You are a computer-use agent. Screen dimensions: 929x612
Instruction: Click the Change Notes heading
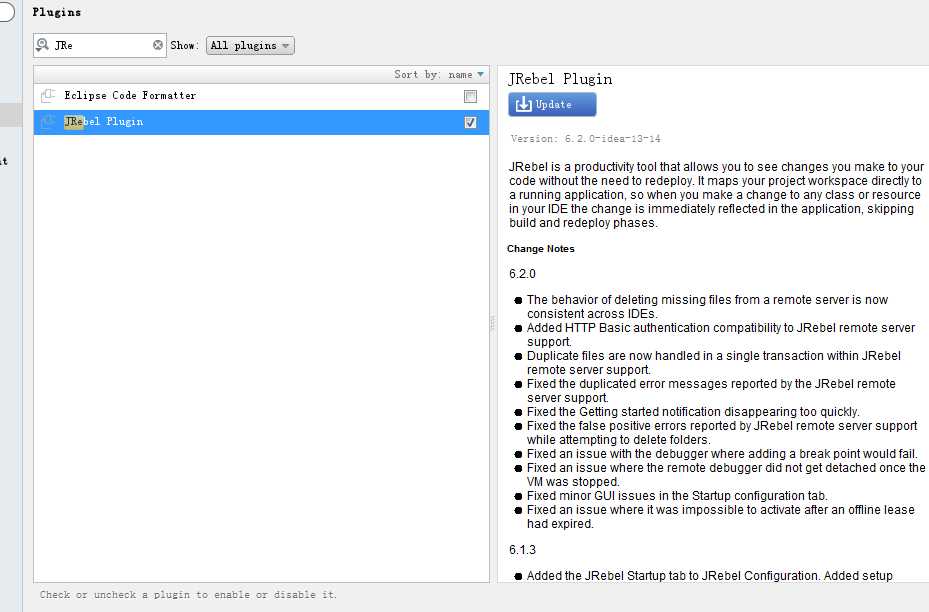(541, 249)
